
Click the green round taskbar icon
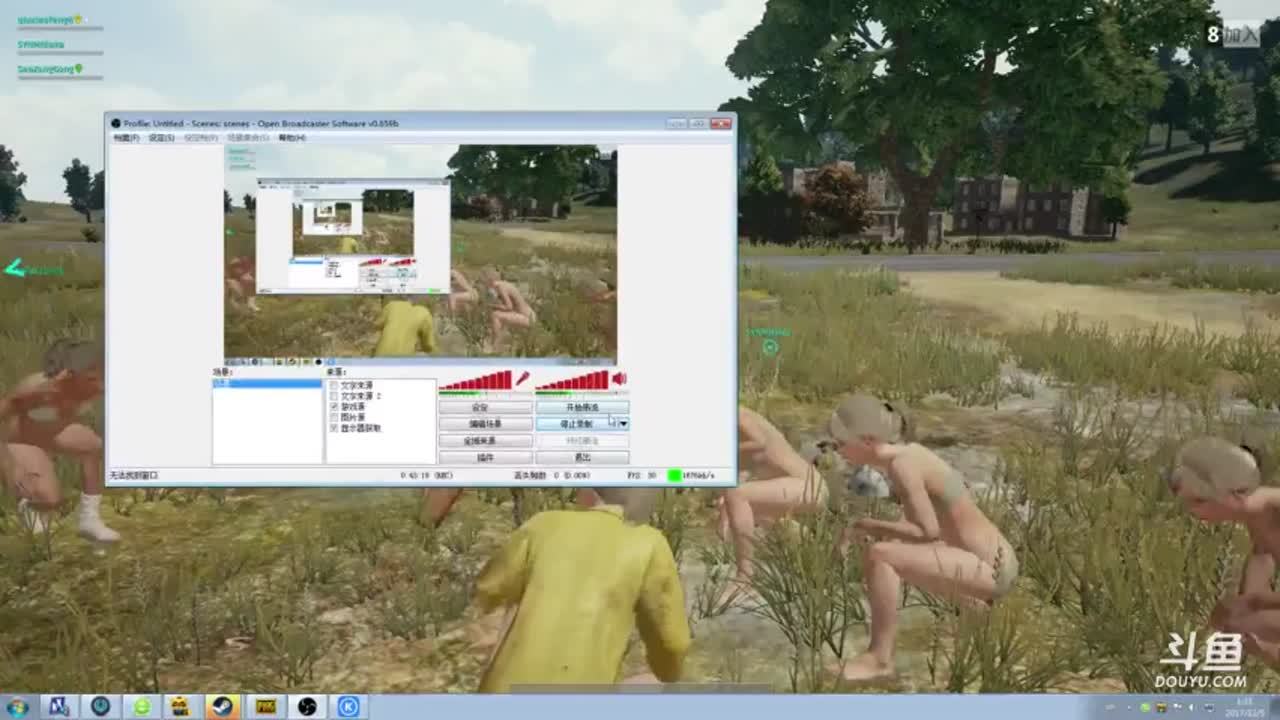[142, 706]
